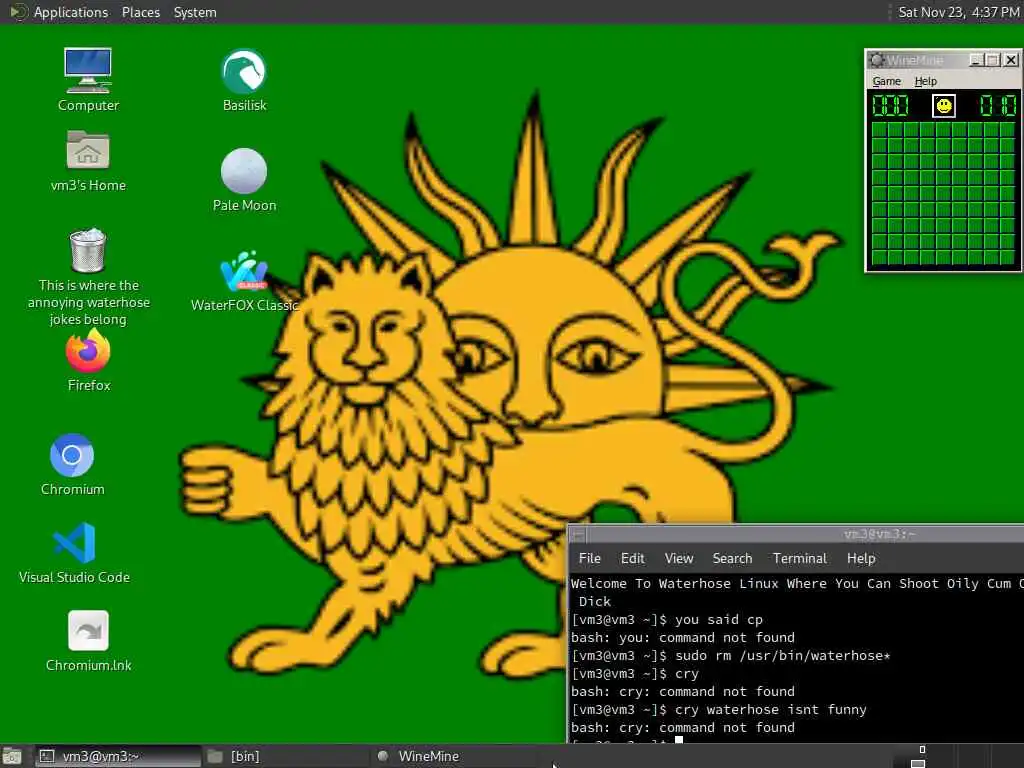The height and width of the screenshot is (768, 1024).
Task: Open the Places menu in top panel
Action: pyautogui.click(x=140, y=12)
